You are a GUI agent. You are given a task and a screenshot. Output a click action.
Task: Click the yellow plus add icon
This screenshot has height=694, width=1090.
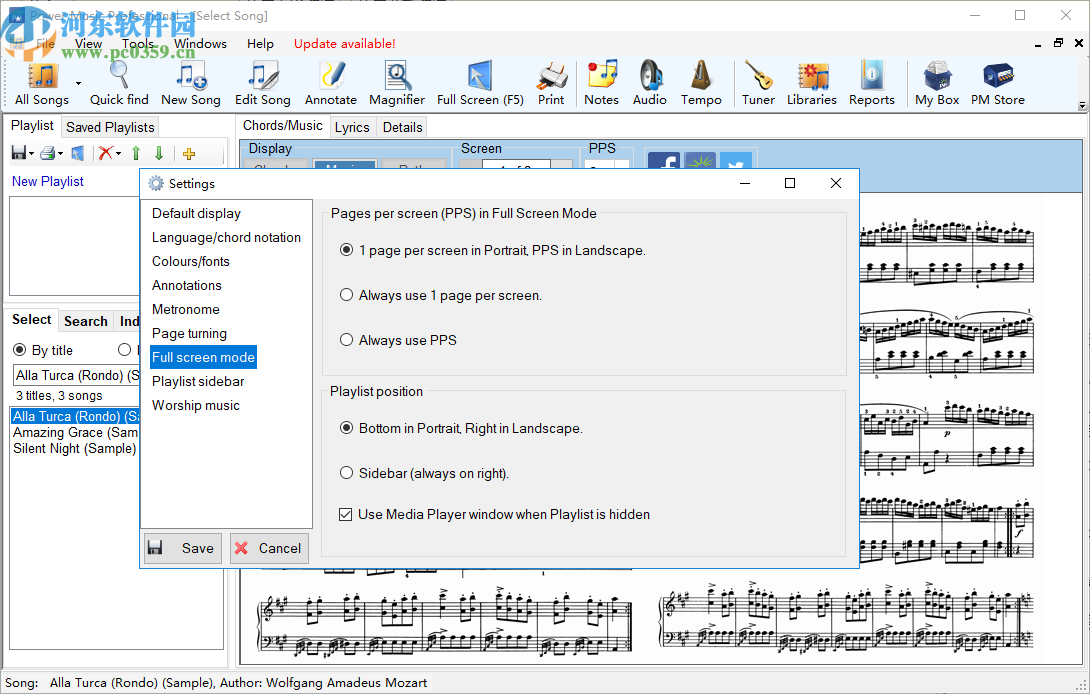[x=189, y=153]
